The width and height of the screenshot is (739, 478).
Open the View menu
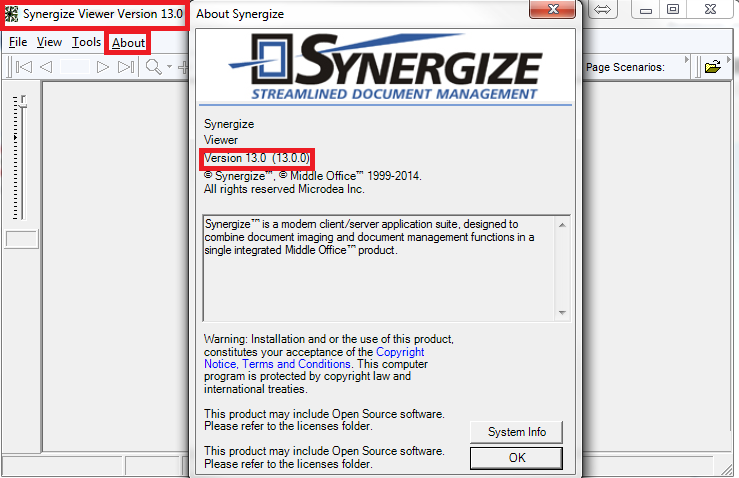49,42
